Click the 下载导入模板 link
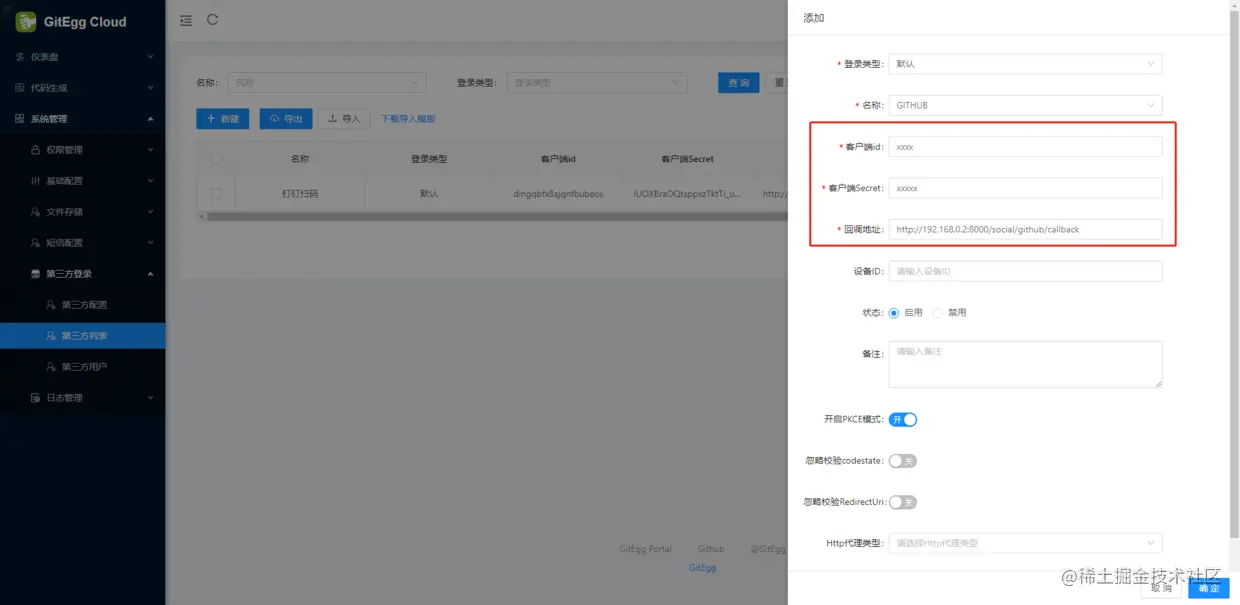 [408, 119]
